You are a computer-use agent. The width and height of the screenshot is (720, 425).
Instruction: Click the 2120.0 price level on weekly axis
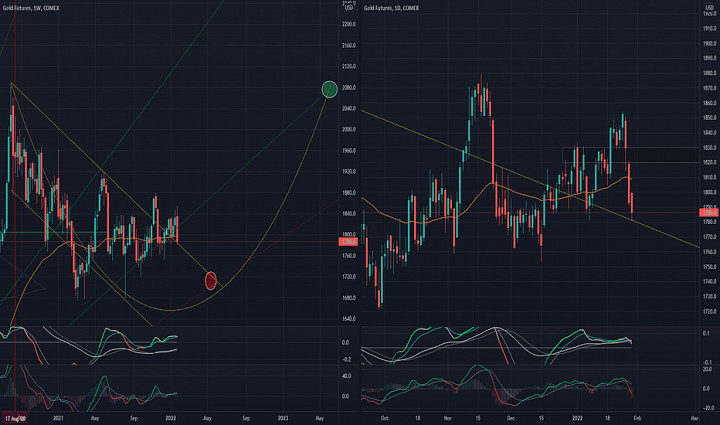(x=349, y=66)
